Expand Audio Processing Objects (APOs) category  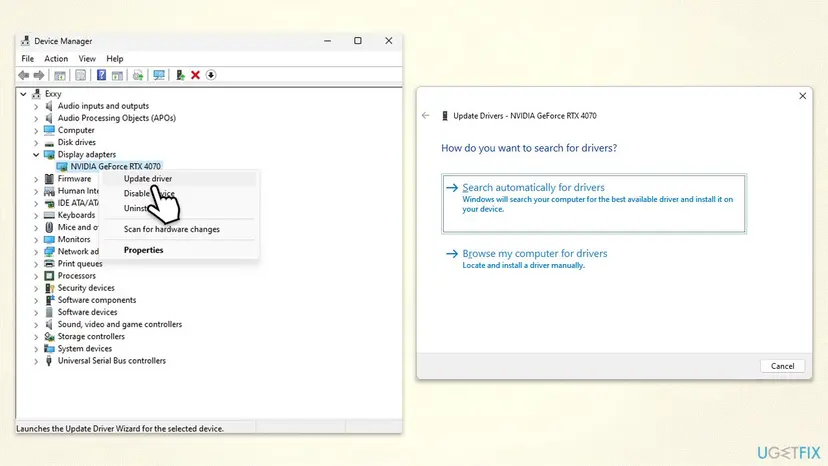(36, 118)
